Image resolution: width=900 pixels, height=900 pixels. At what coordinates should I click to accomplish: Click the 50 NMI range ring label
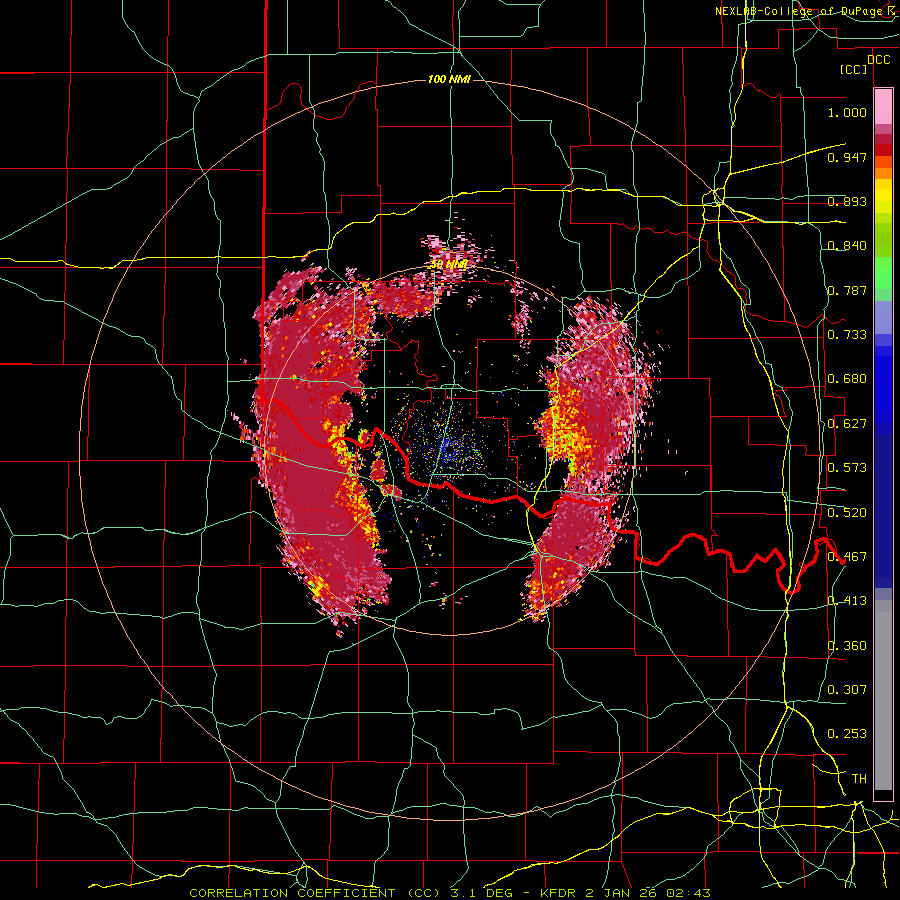[448, 265]
